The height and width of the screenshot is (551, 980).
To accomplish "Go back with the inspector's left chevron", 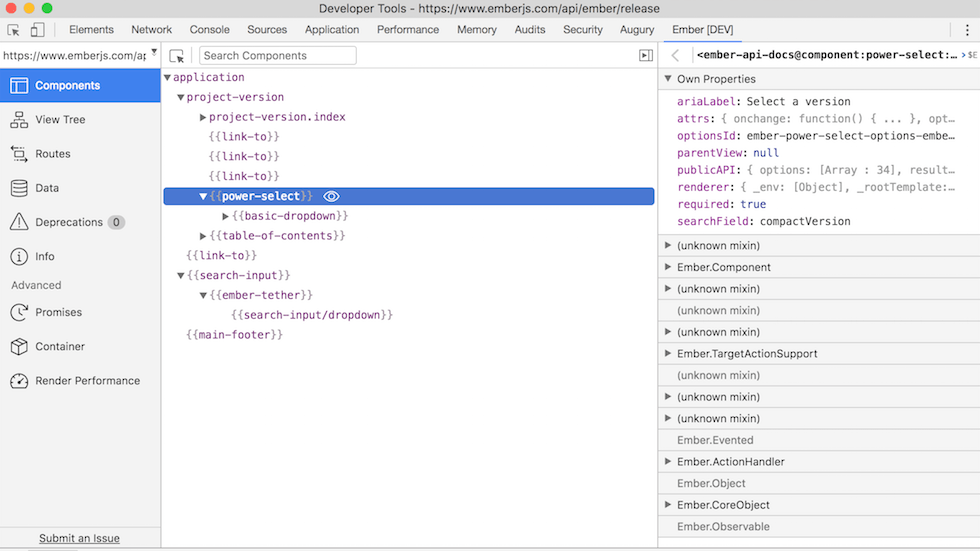I will 676,56.
